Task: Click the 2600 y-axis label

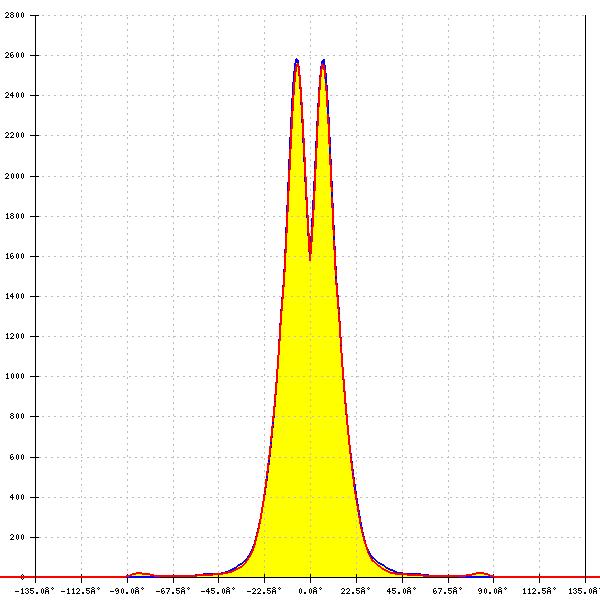Action: 15,55
